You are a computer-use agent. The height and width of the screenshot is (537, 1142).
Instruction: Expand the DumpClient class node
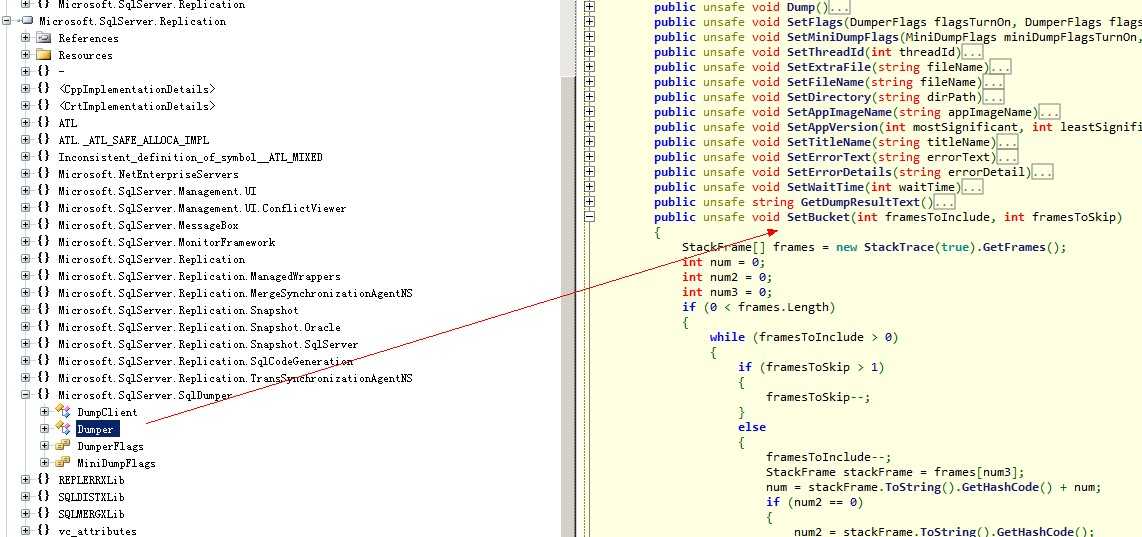tap(45, 412)
